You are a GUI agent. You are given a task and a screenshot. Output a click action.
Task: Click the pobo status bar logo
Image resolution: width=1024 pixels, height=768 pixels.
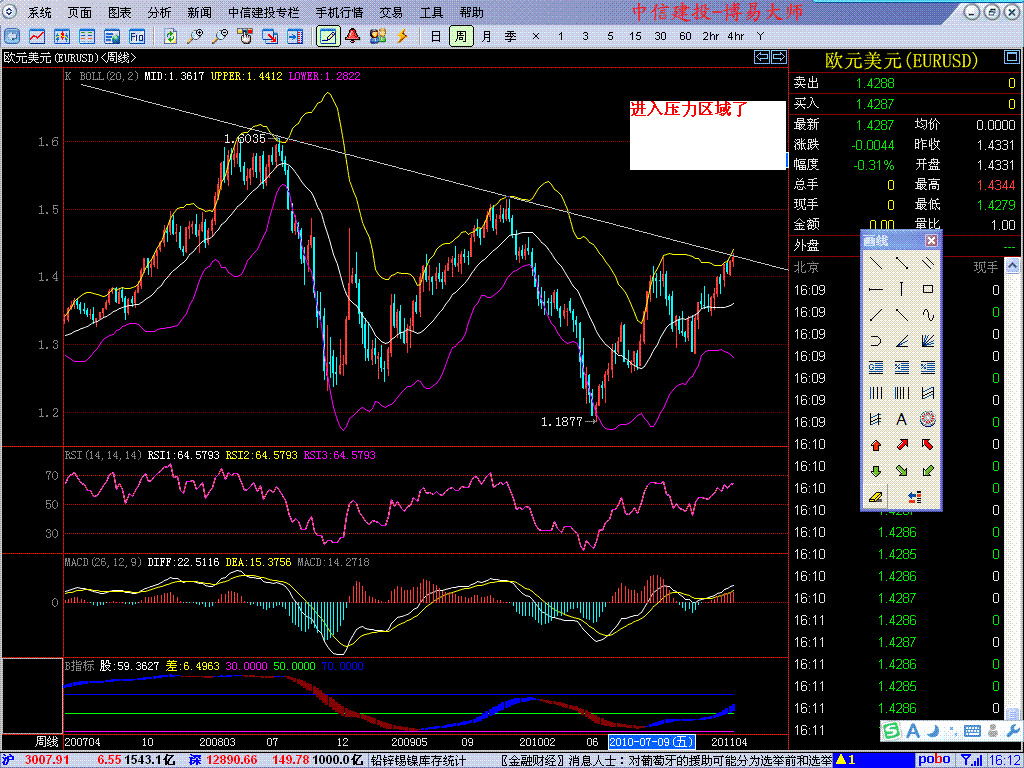pos(933,760)
